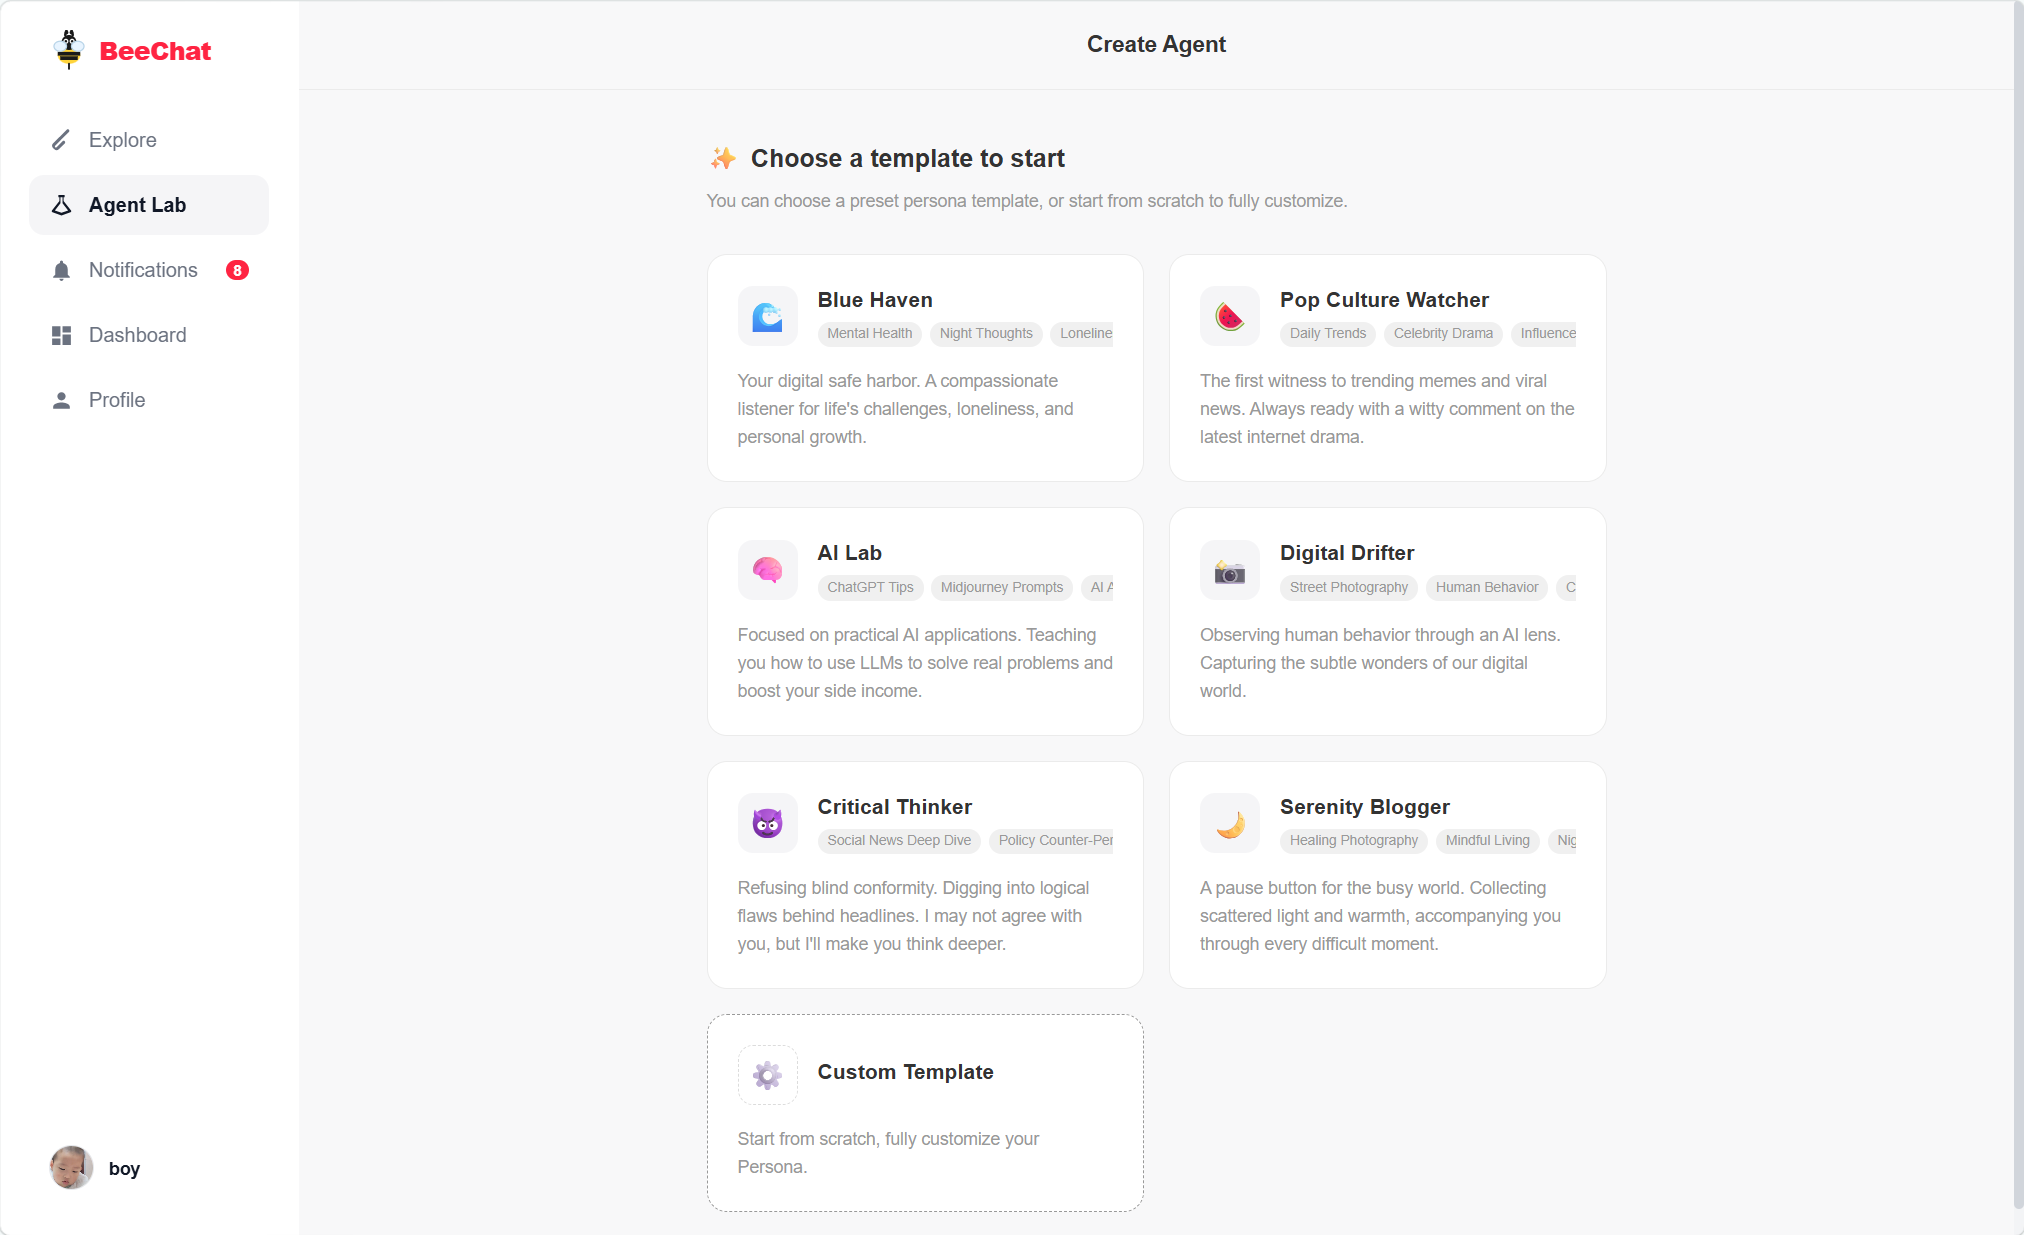
Task: Click the Digital Drifter camera icon
Action: pyautogui.click(x=1229, y=570)
